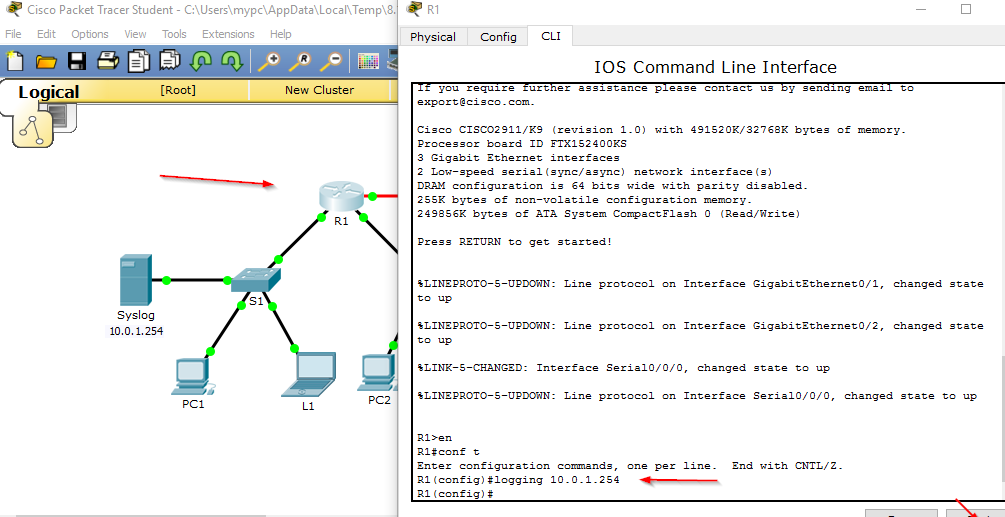Click 'Processor board ID FTX152400KS' text

click(522, 144)
